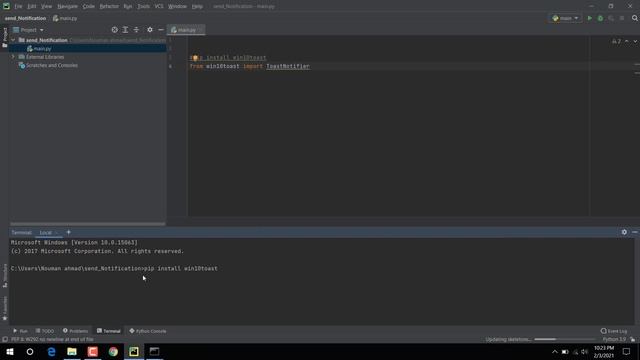Open the Terminal tool window tab
Image resolution: width=640 pixels, height=360 pixels.
click(x=109, y=331)
